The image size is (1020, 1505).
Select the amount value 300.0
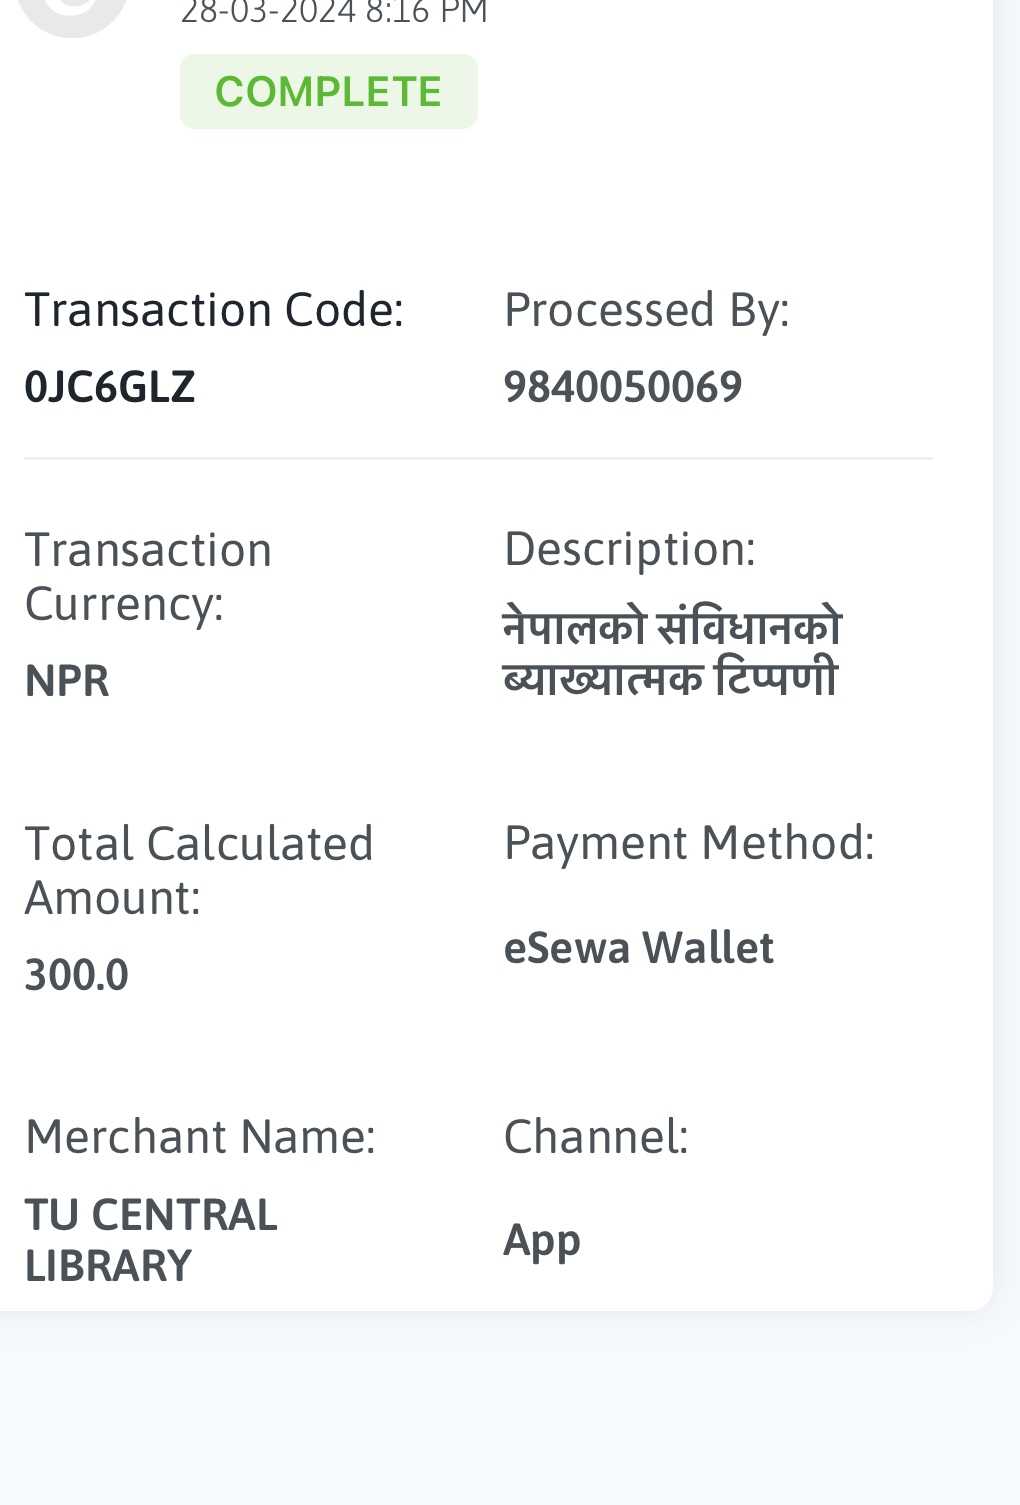(x=77, y=975)
